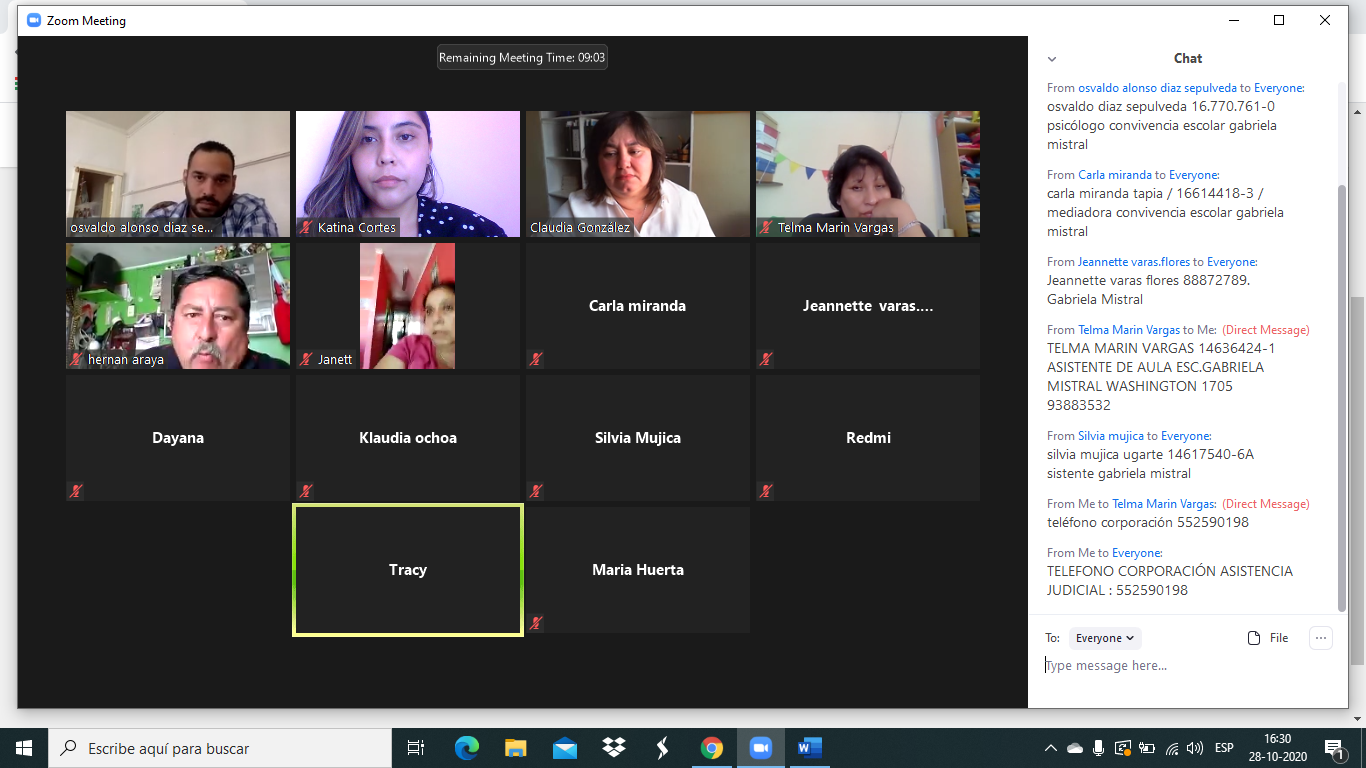This screenshot has height=768, width=1366.
Task: Click the osvaldo alonso diaz sepulveda sender name
Action: click(1157, 88)
